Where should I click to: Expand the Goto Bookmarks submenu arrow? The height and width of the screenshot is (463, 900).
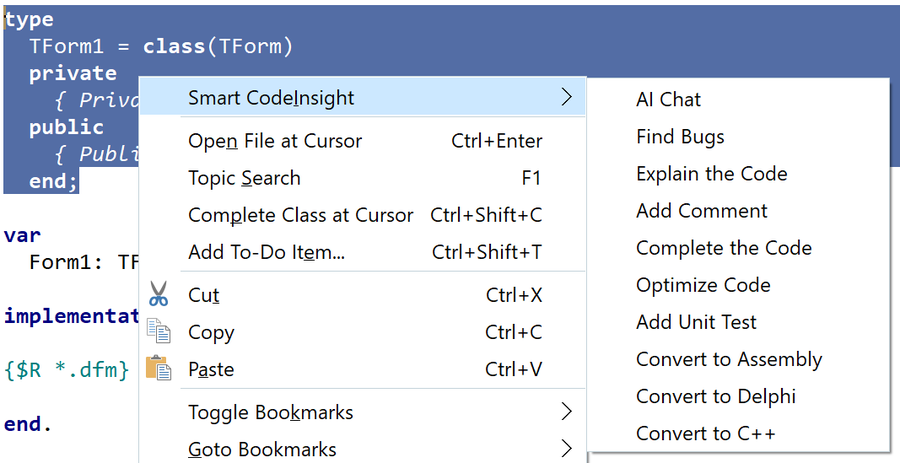(566, 449)
